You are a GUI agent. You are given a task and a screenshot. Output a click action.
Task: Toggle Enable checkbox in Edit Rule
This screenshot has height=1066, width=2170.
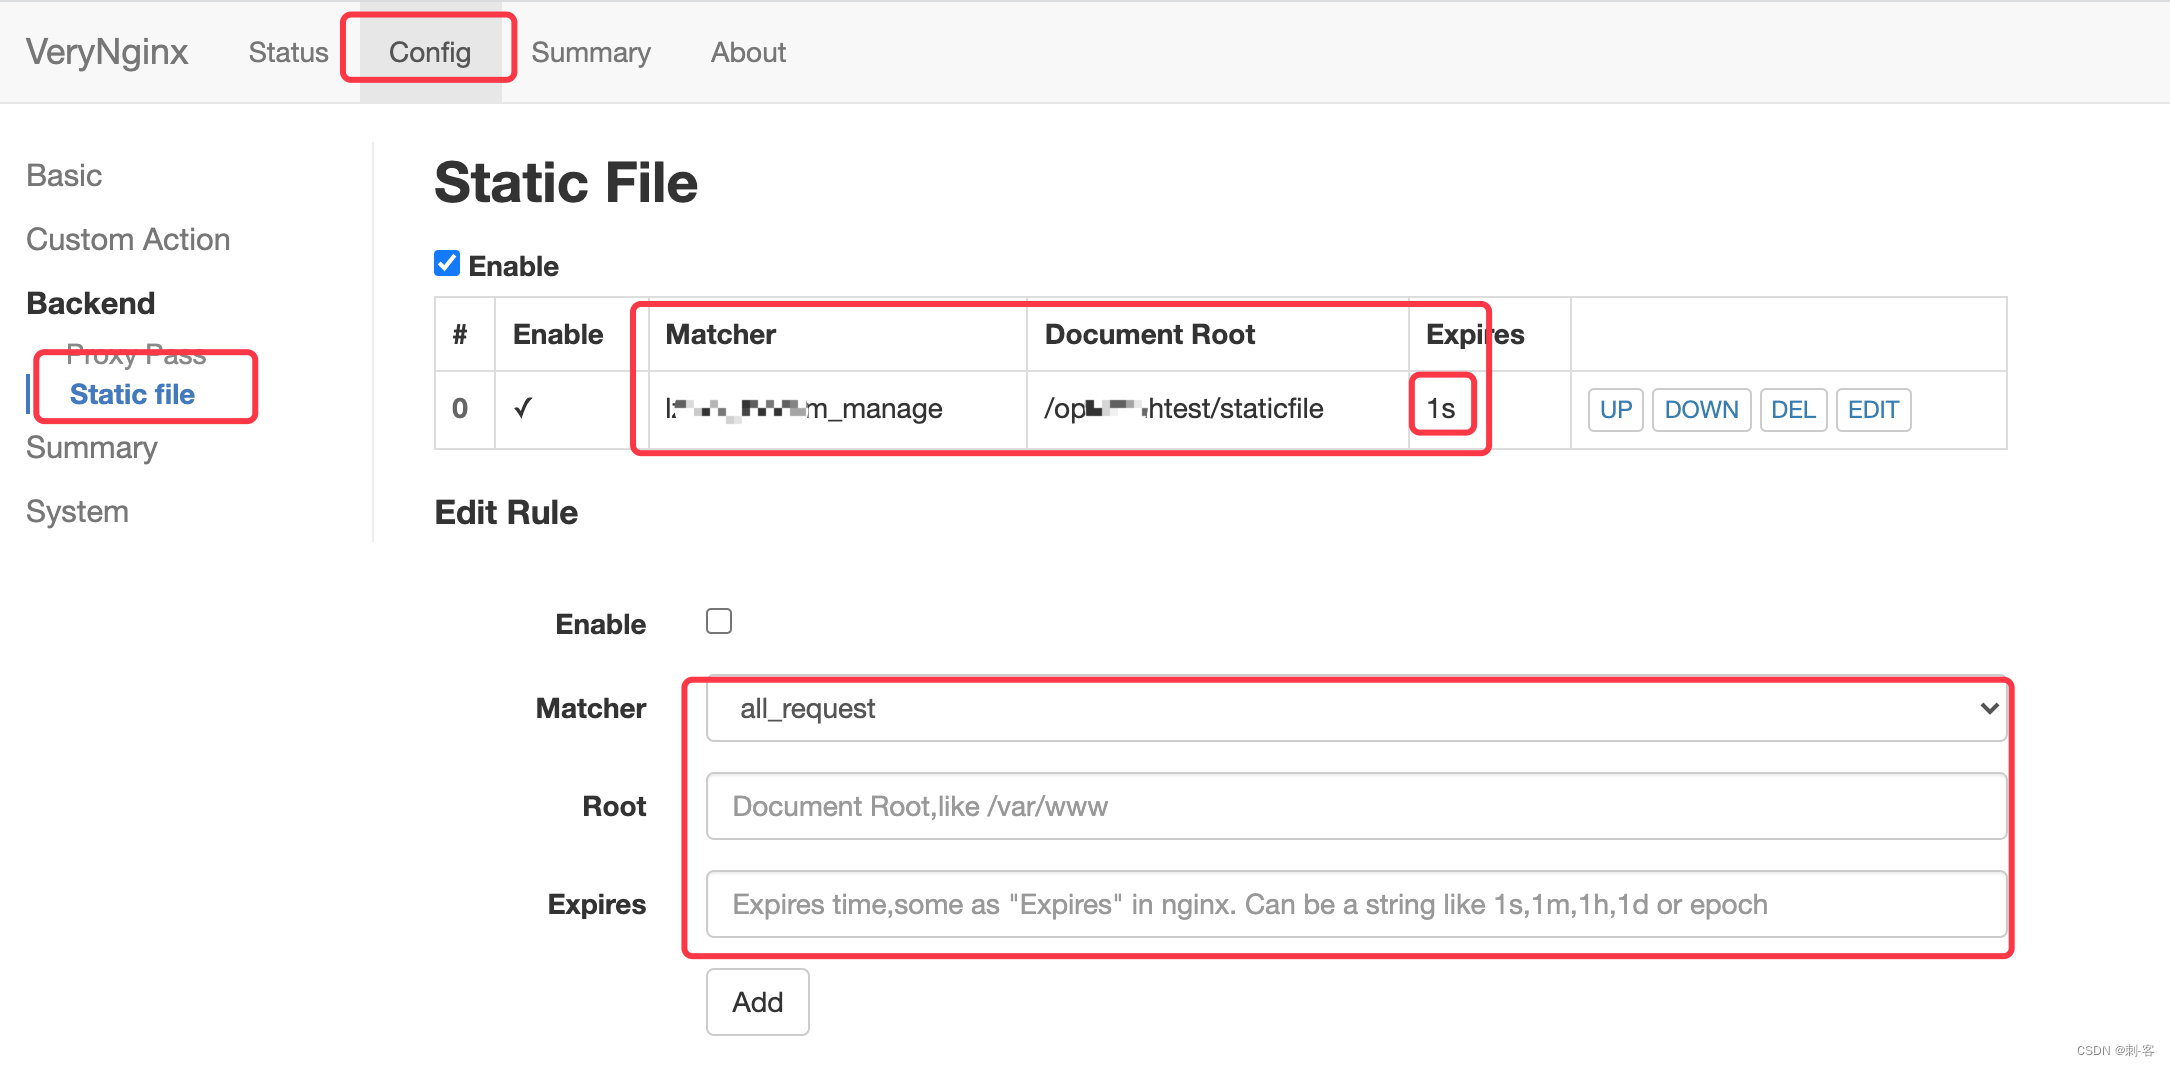(719, 621)
